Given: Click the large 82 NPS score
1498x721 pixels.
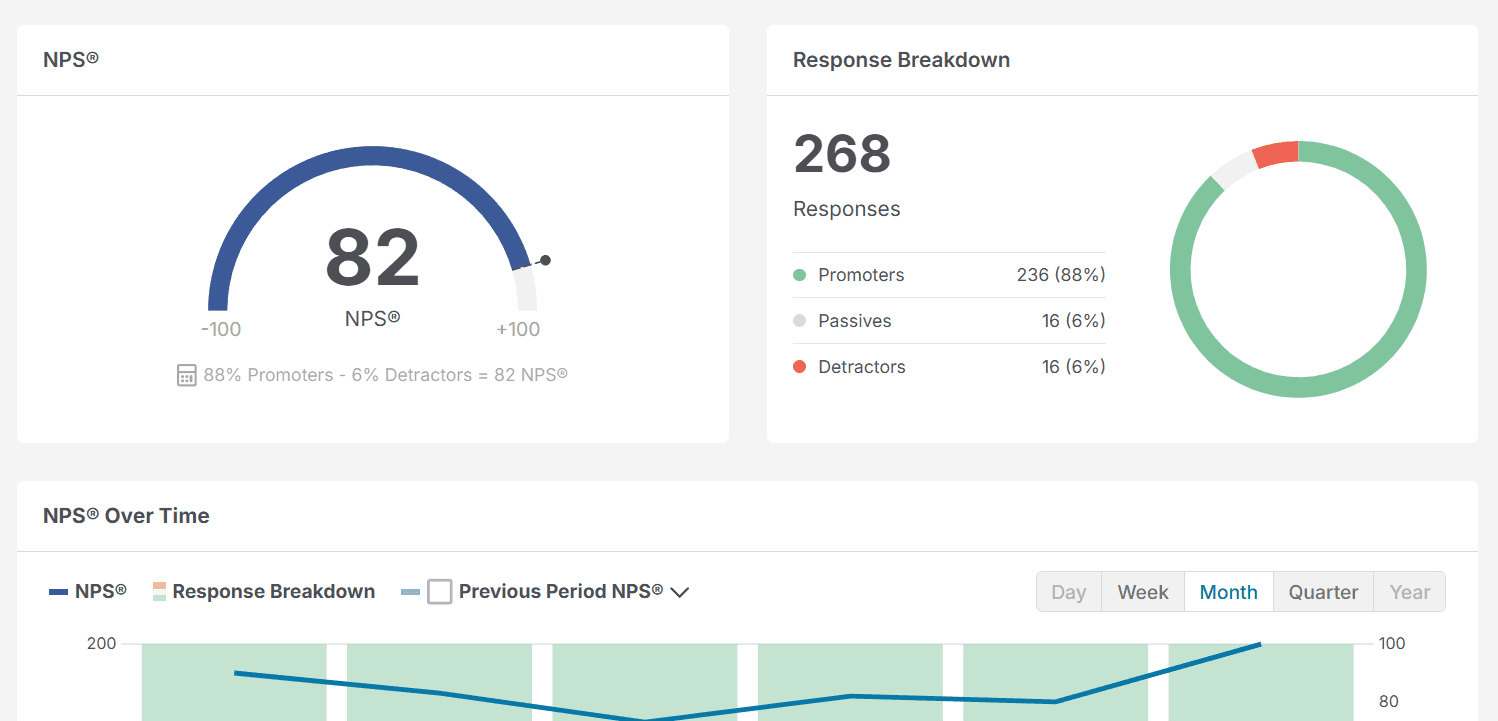Looking at the screenshot, I should [x=373, y=258].
